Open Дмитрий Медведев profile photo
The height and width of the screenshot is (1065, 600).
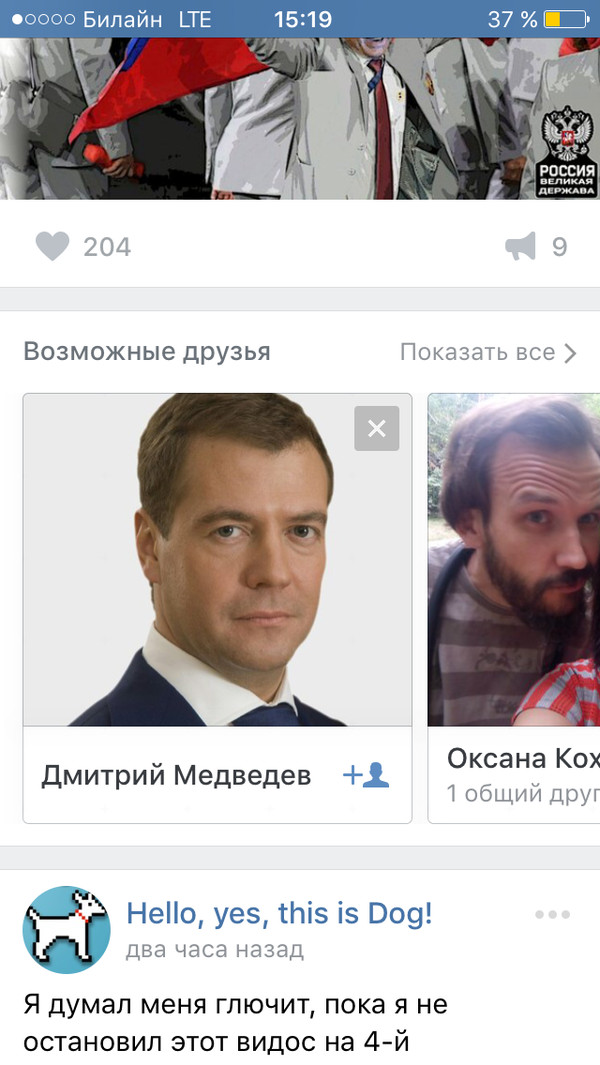point(217,560)
